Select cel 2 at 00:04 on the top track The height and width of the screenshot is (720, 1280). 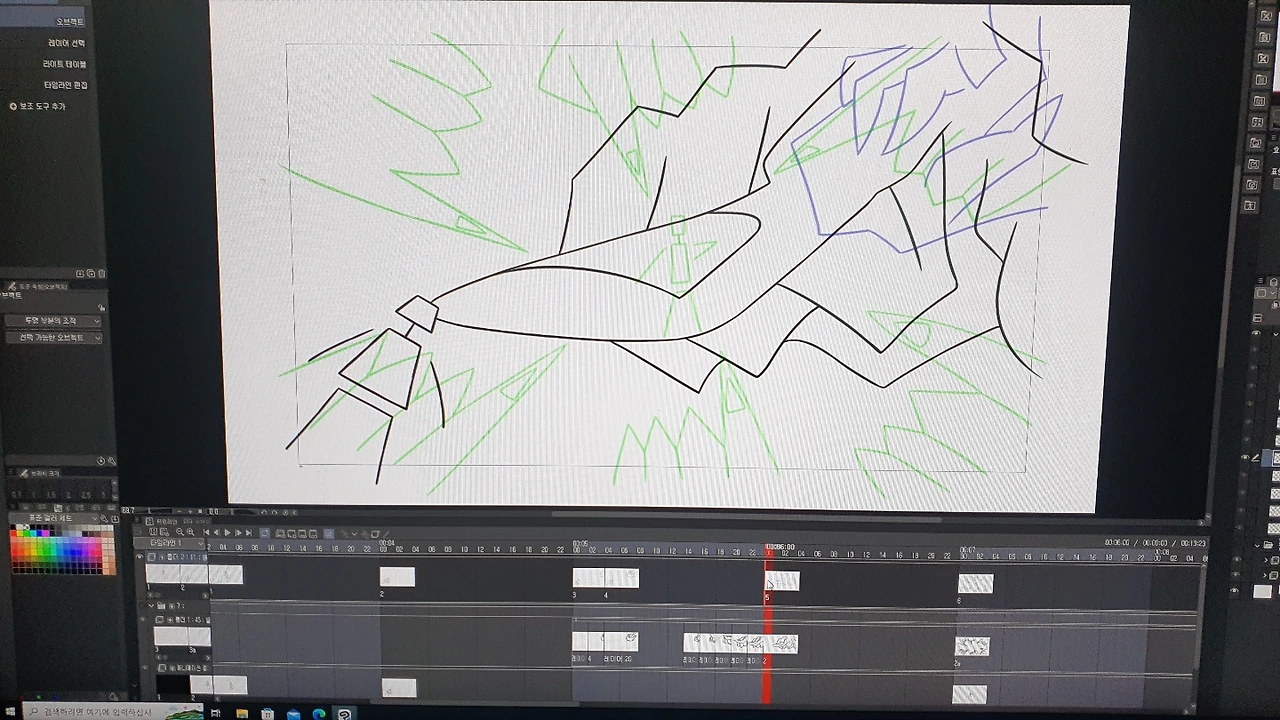397,577
